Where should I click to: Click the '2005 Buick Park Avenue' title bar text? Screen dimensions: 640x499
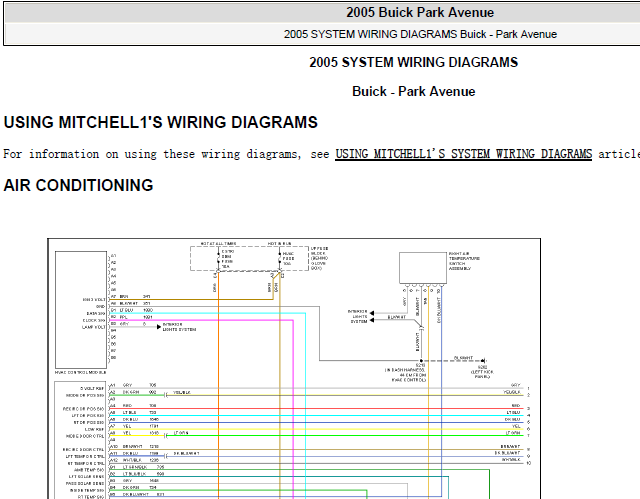pos(420,12)
